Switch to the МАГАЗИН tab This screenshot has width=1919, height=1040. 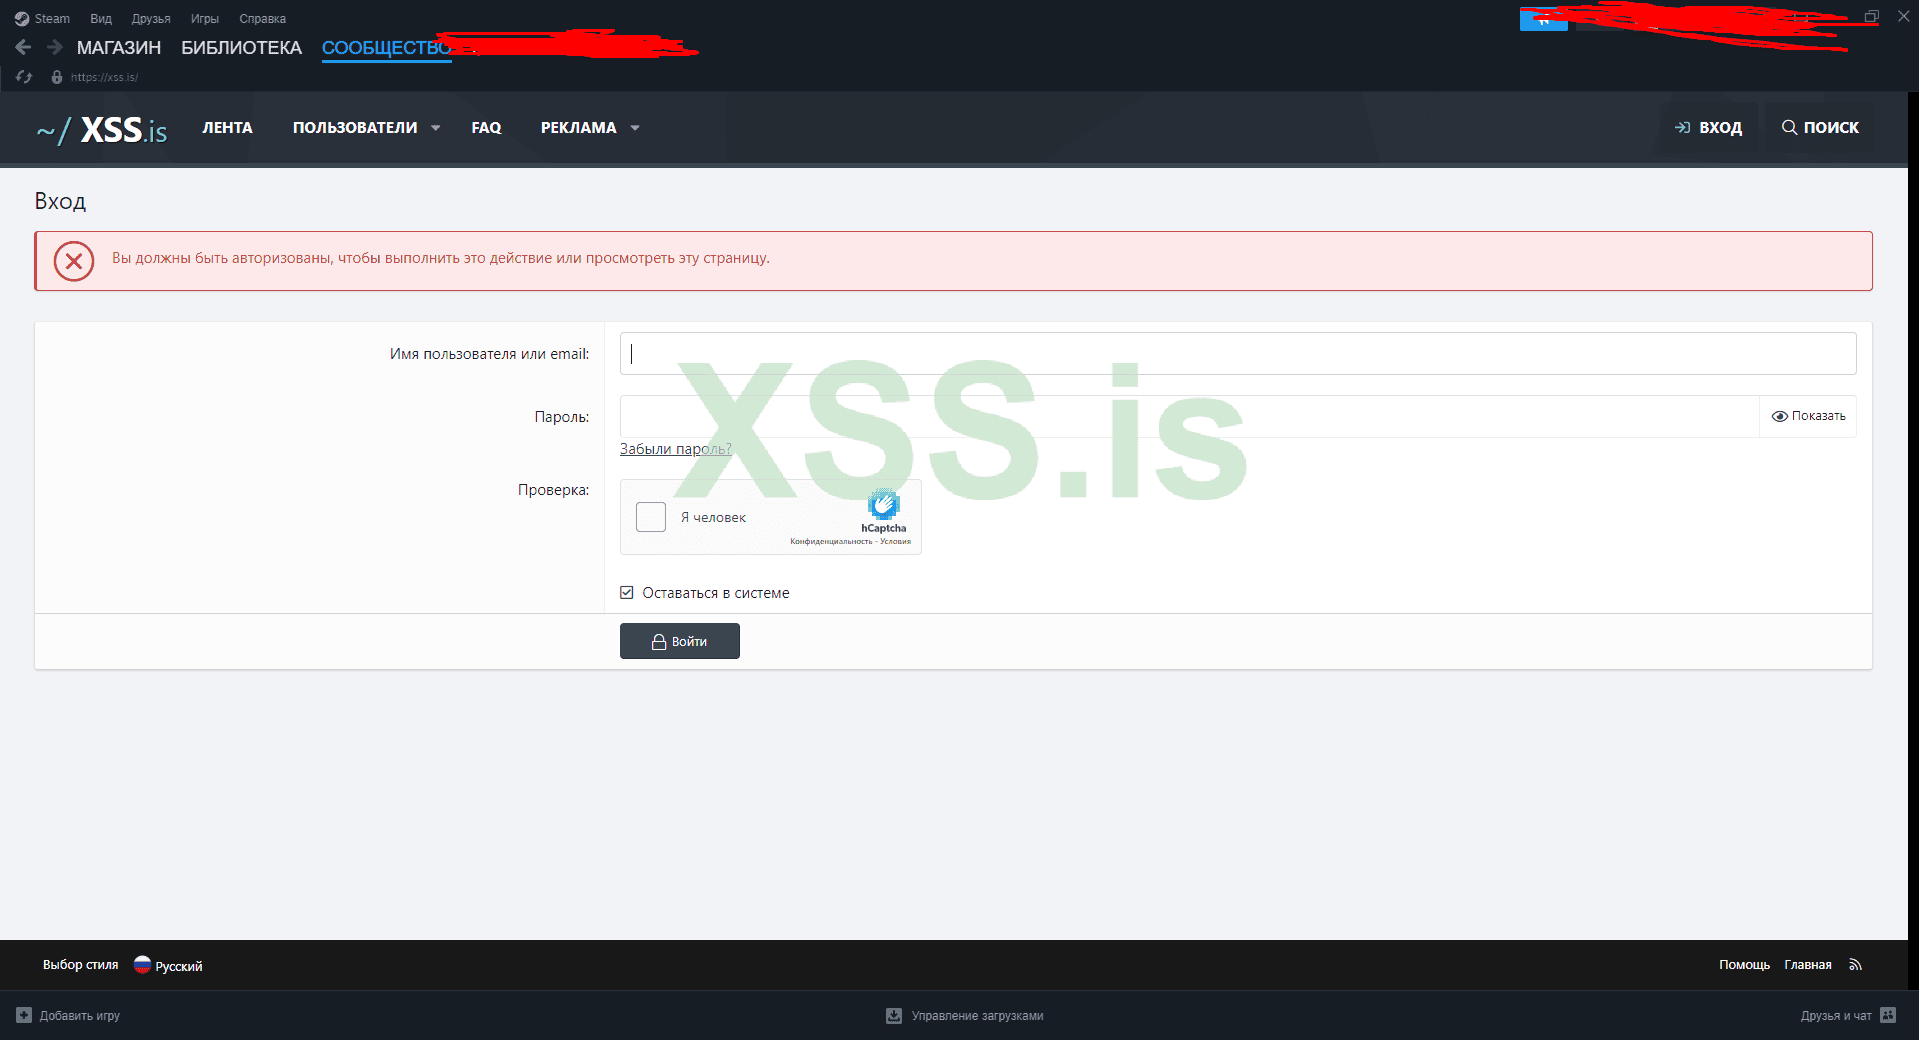(x=119, y=48)
